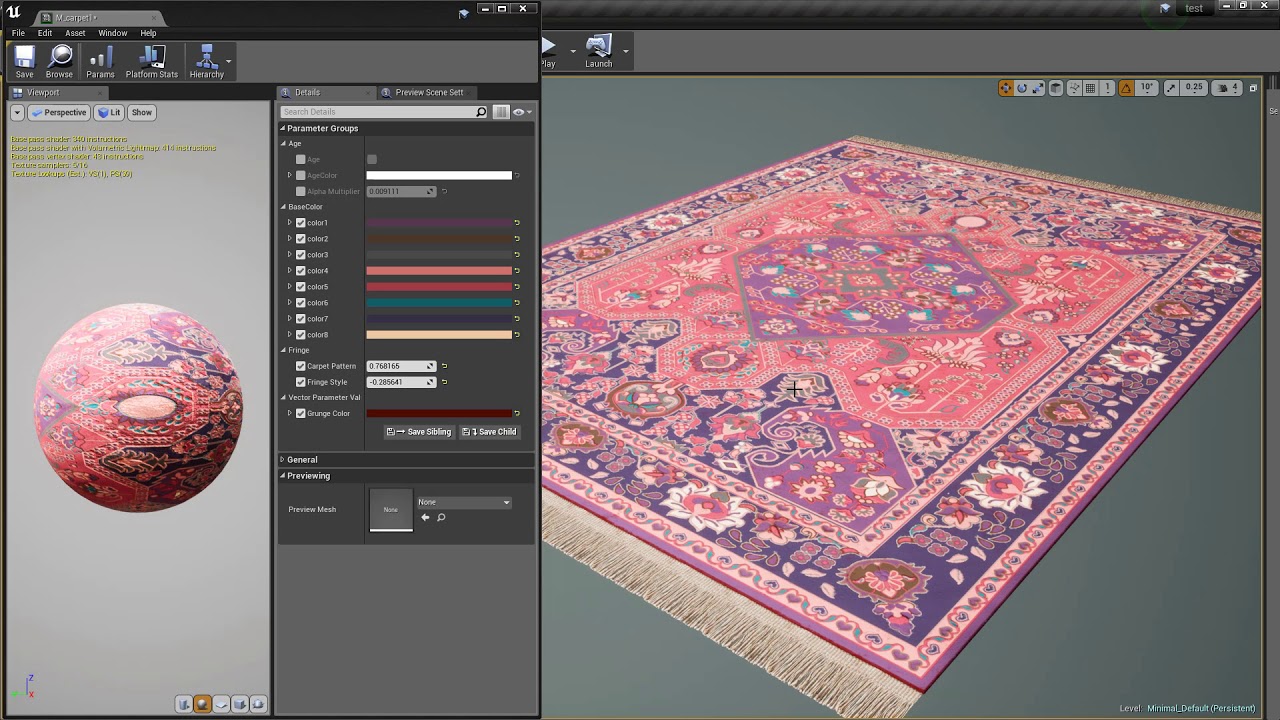1280x720 pixels.
Task: Reset Carpet Pattern to its default value
Action: tap(444, 366)
